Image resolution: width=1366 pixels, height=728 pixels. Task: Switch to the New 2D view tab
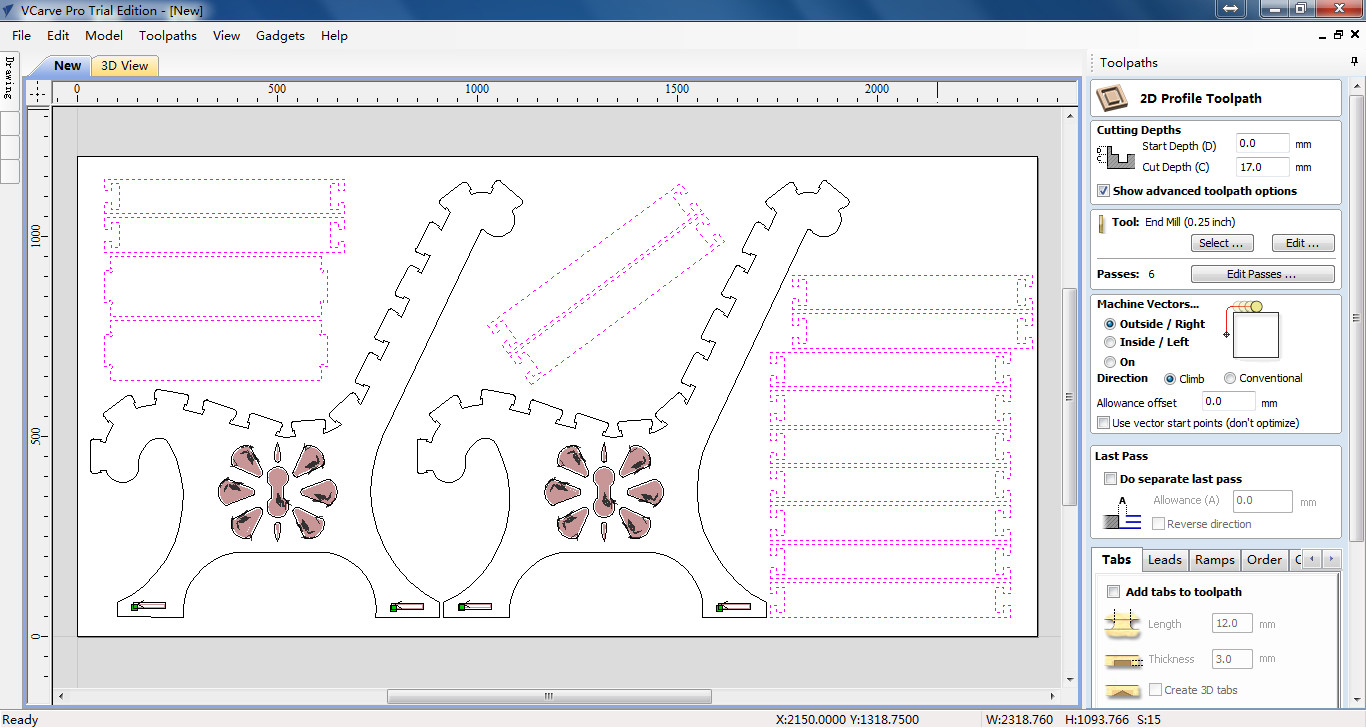(68, 66)
